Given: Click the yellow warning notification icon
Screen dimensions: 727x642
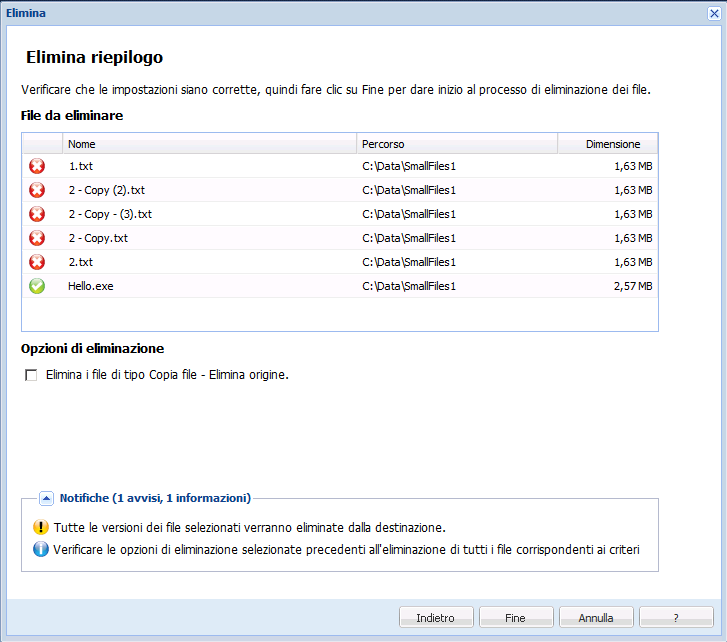Looking at the screenshot, I should pos(41,527).
